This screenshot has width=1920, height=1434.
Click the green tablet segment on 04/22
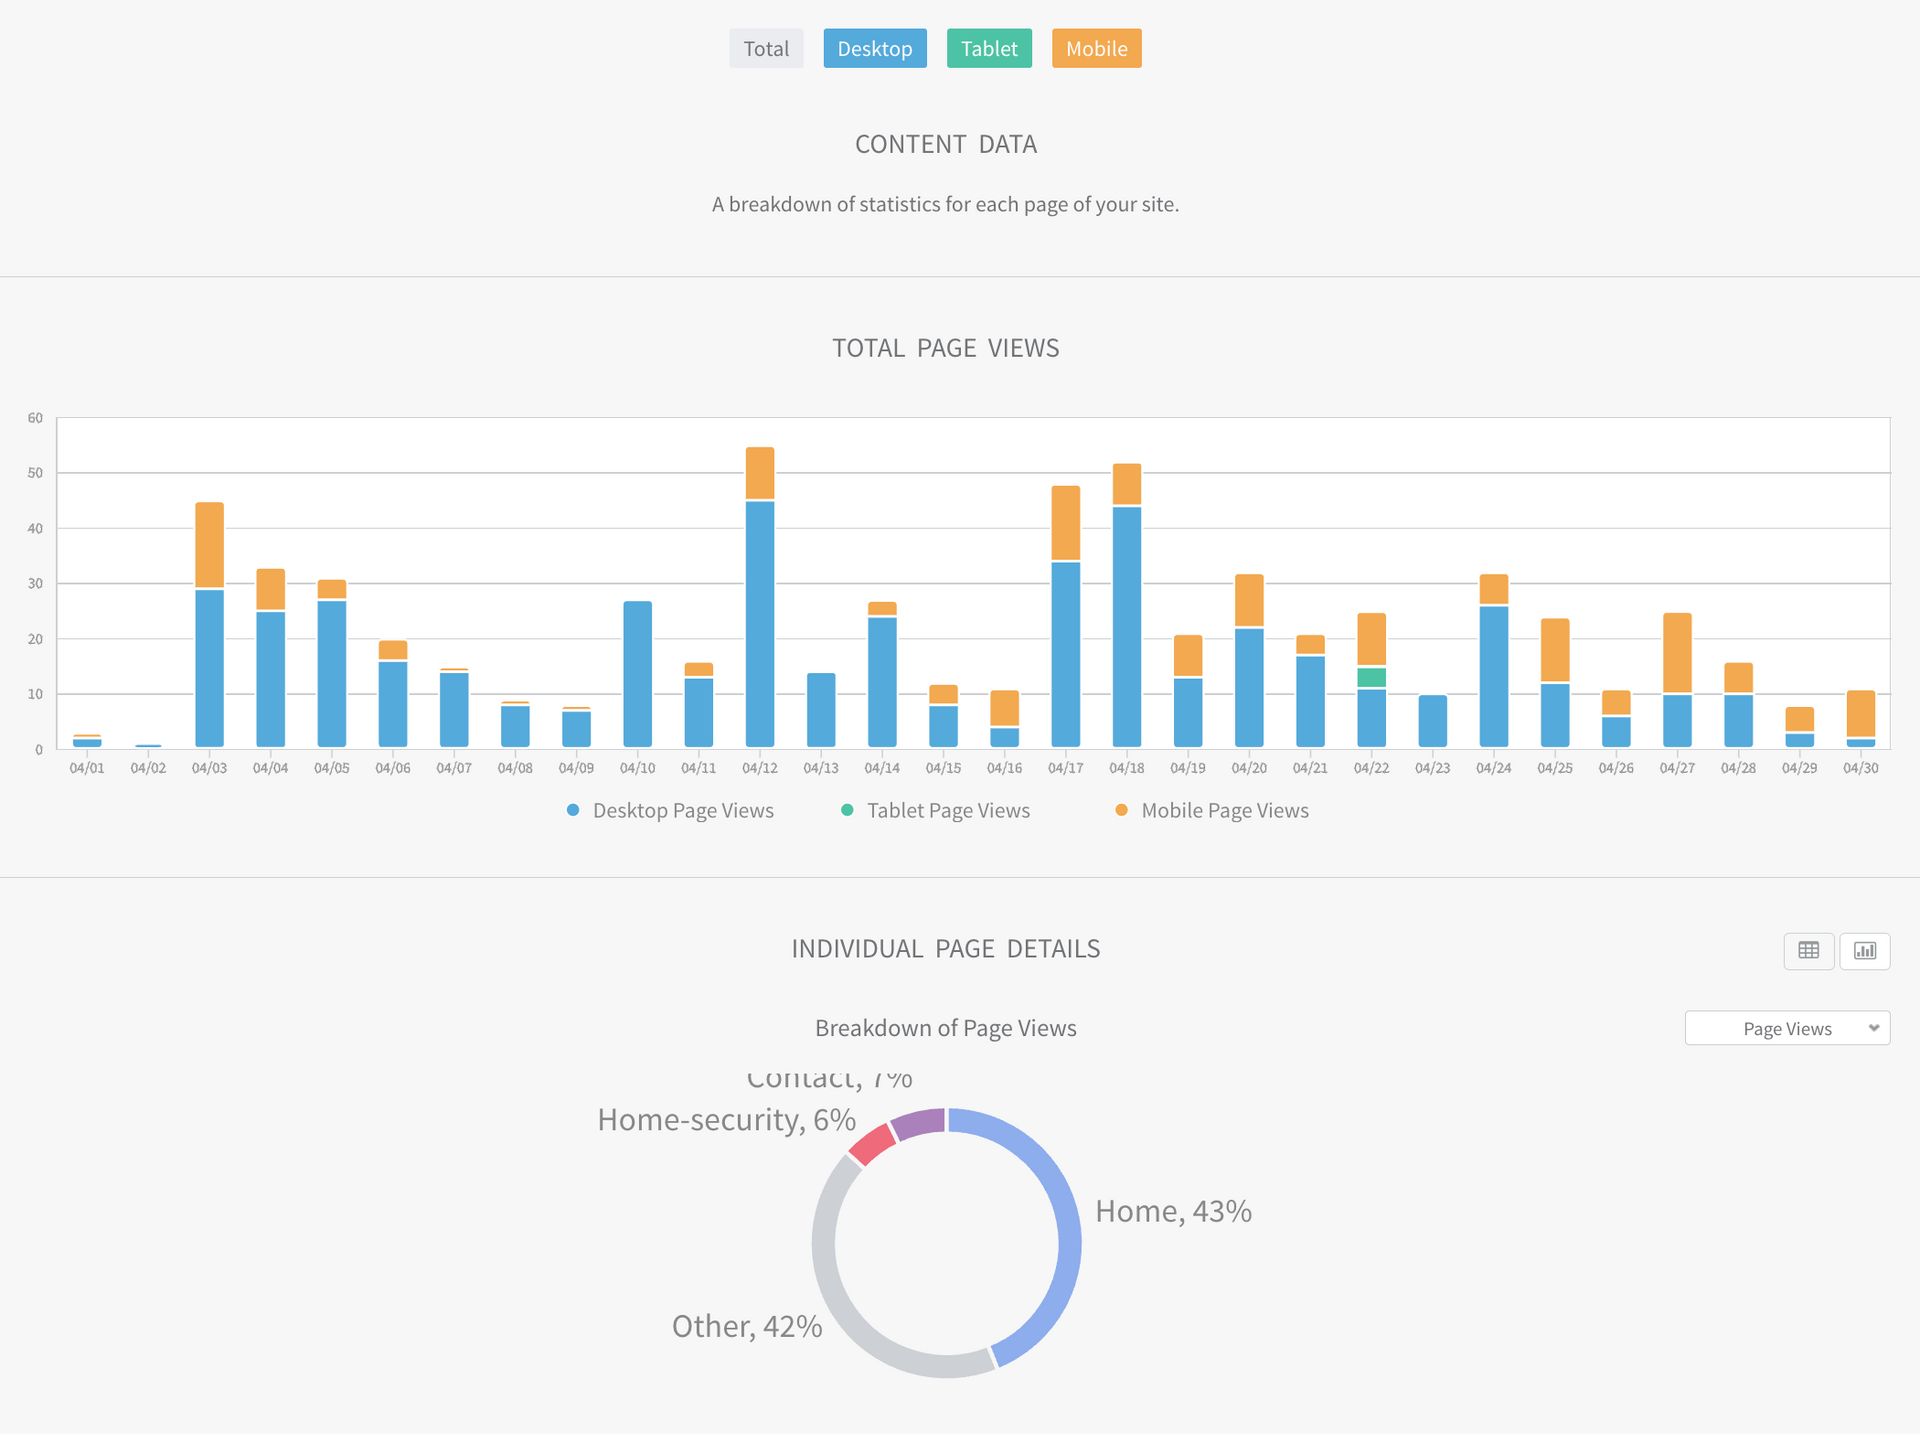tap(1371, 677)
